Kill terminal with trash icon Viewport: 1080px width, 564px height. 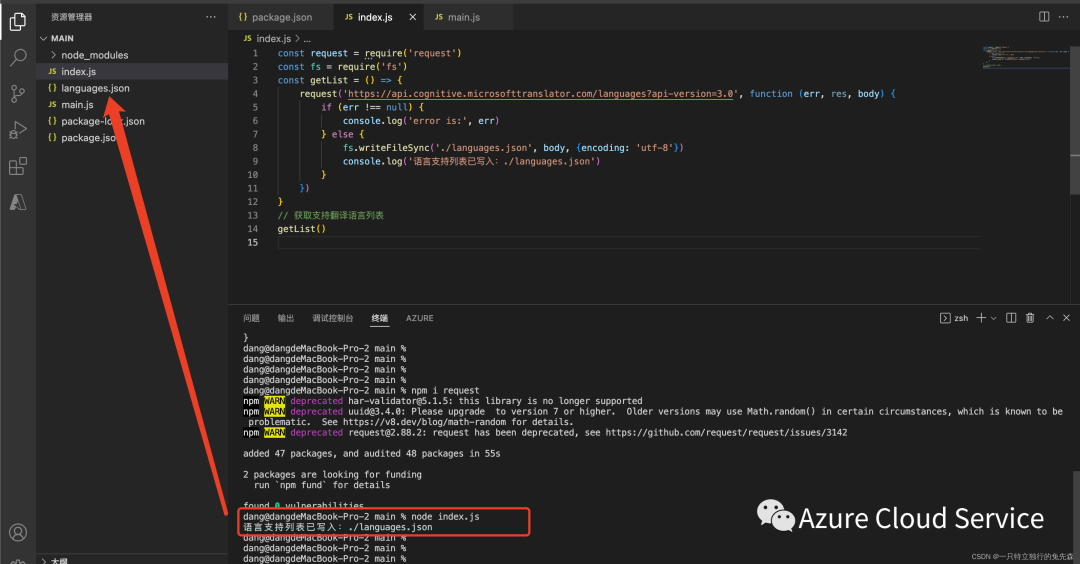point(1030,317)
